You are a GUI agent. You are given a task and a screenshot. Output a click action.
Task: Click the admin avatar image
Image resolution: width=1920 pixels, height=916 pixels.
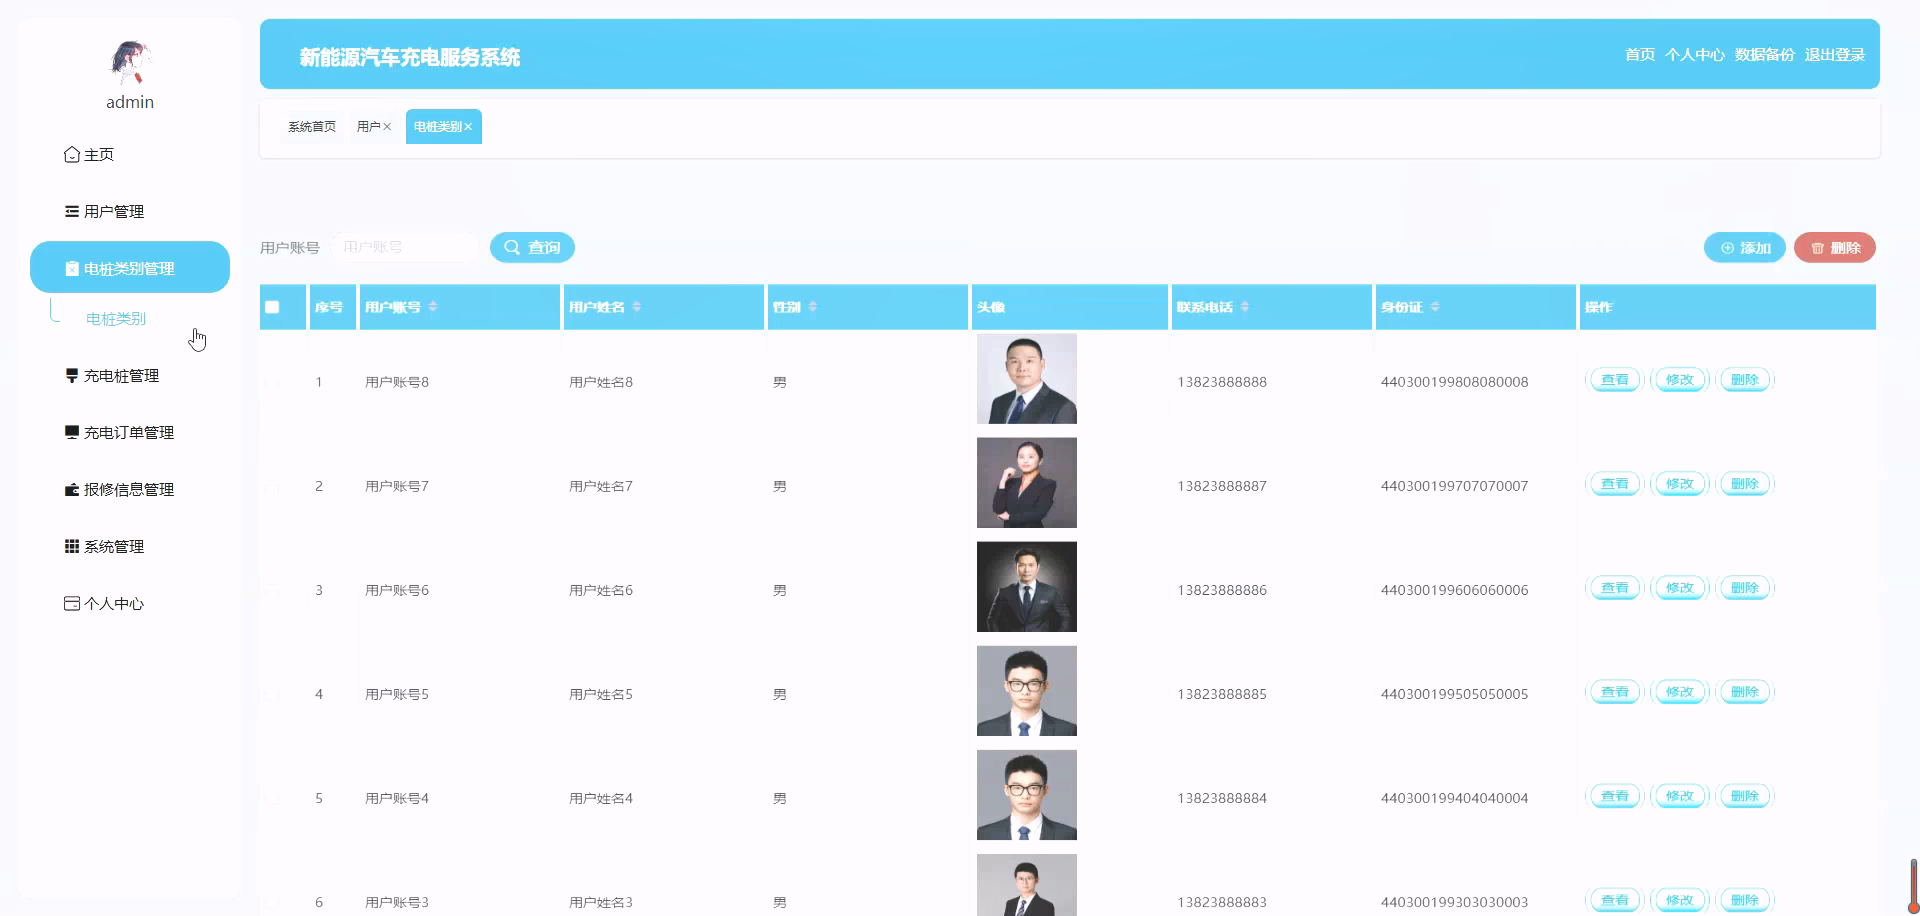(x=130, y=62)
